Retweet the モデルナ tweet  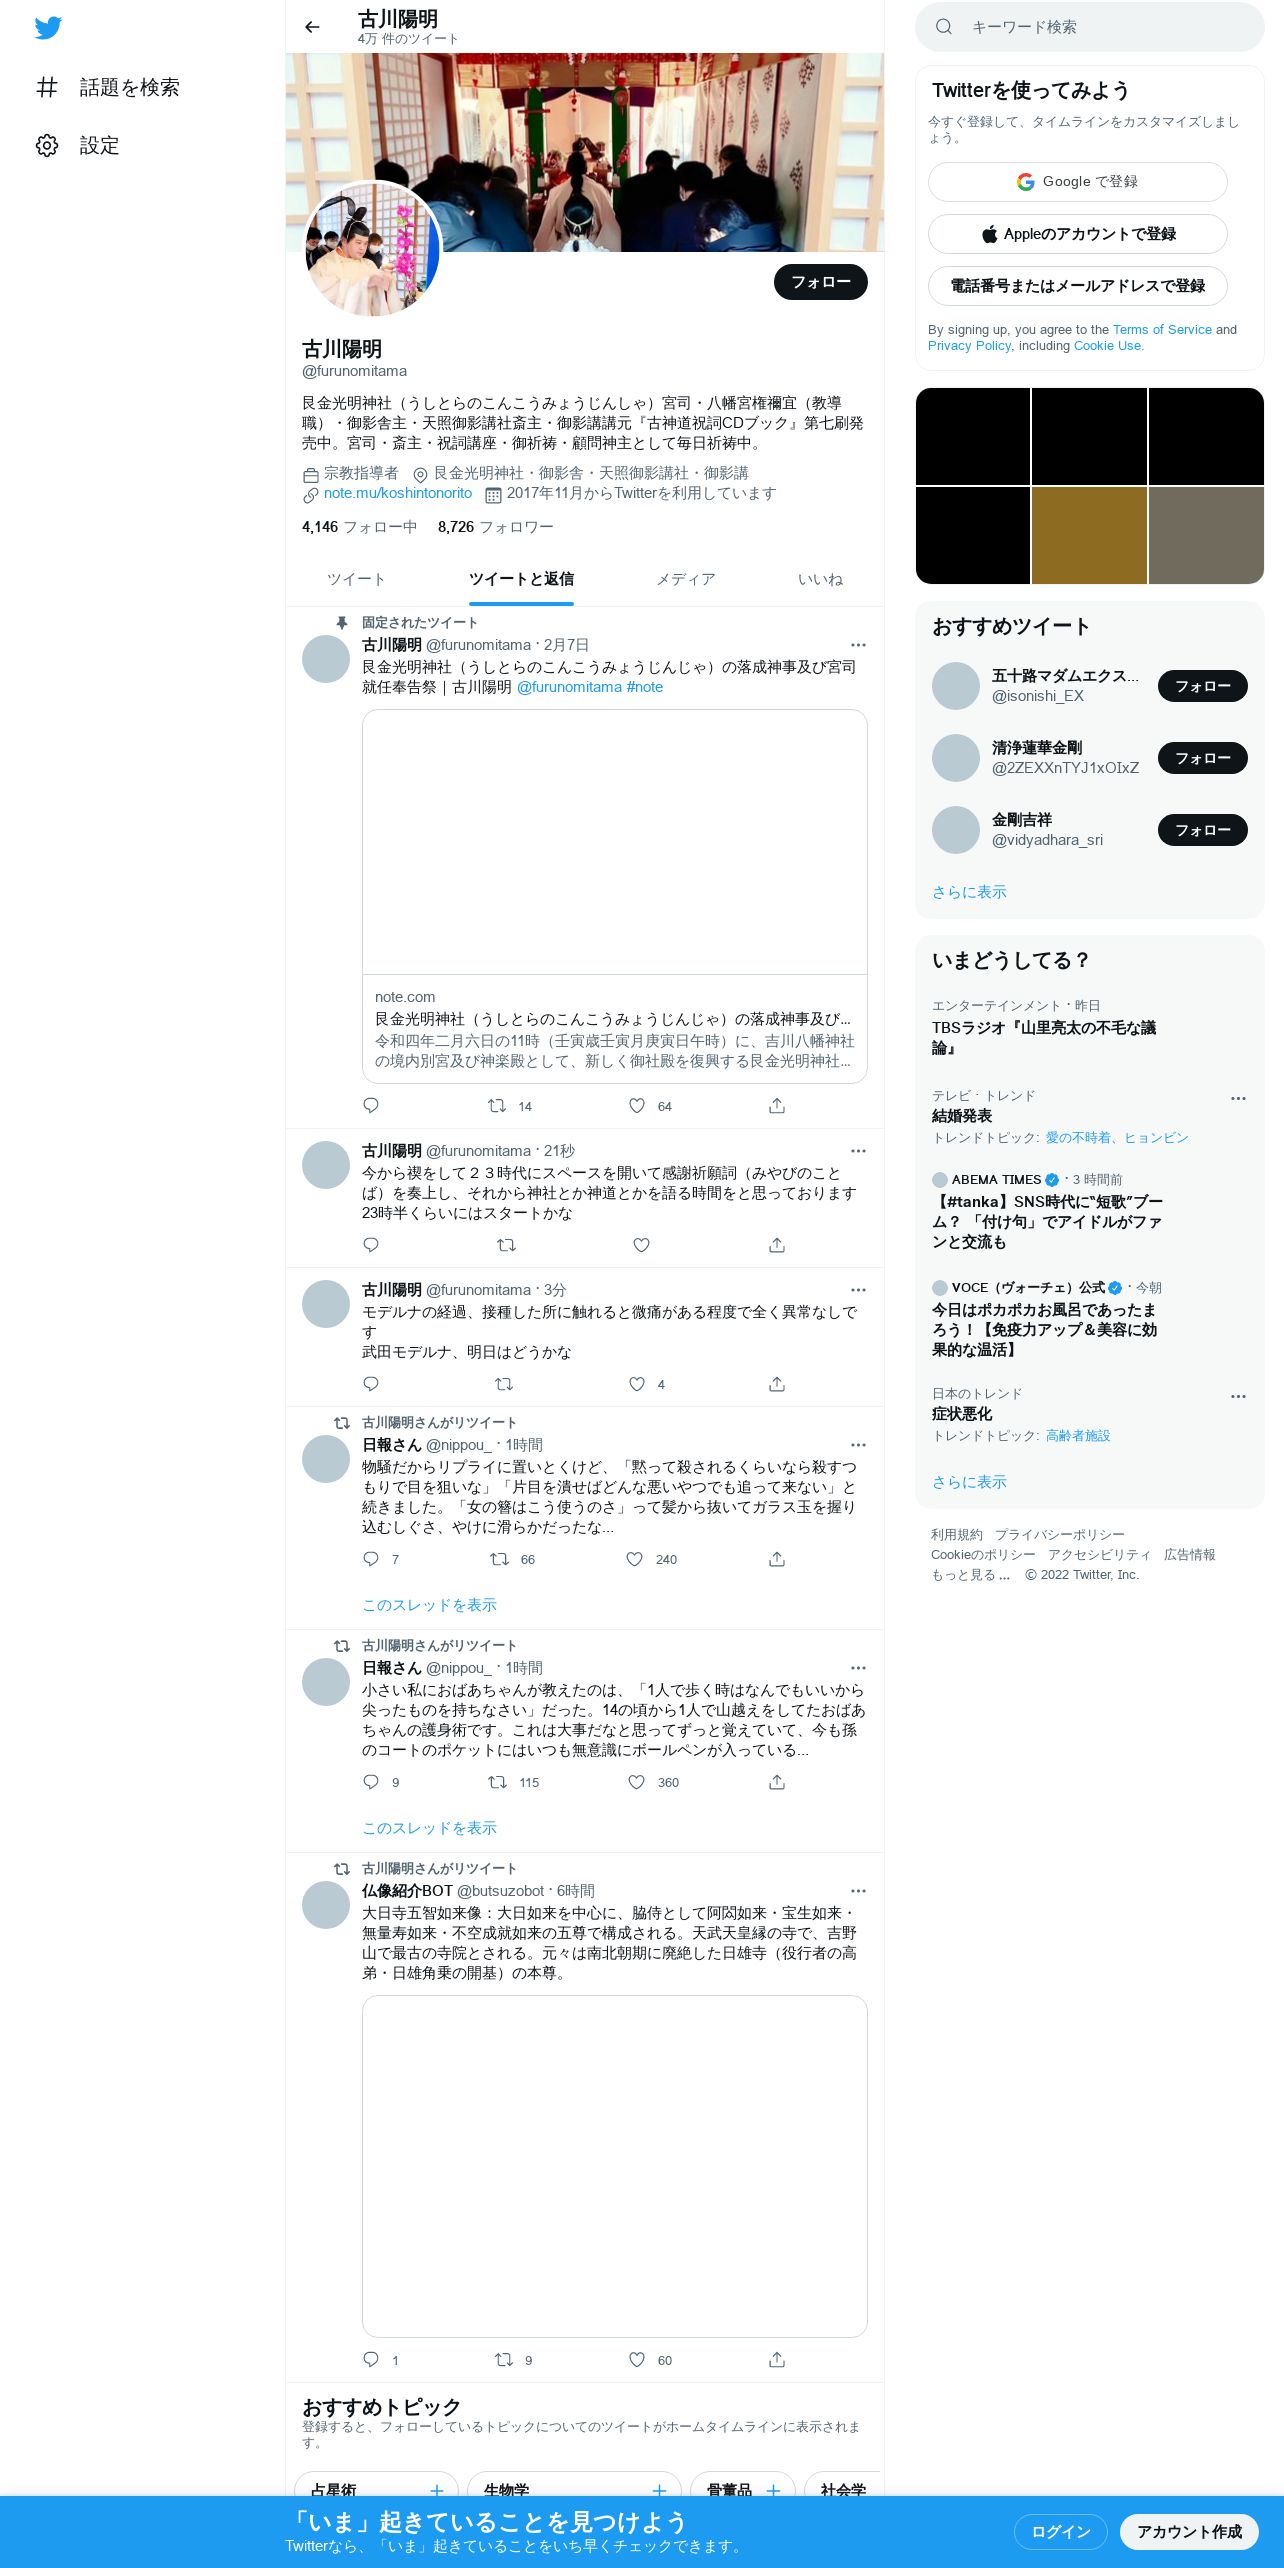(504, 1384)
